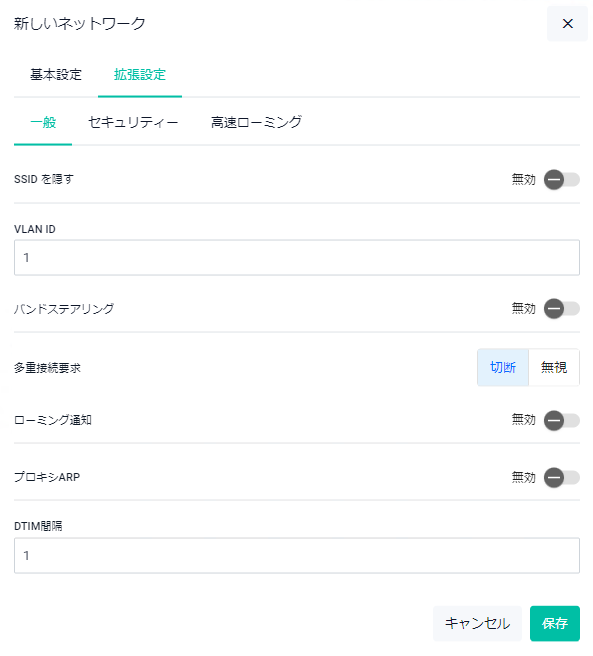This screenshot has height=656, width=593.
Task: Go to the 高速ローミング sub-tab
Action: point(256,123)
